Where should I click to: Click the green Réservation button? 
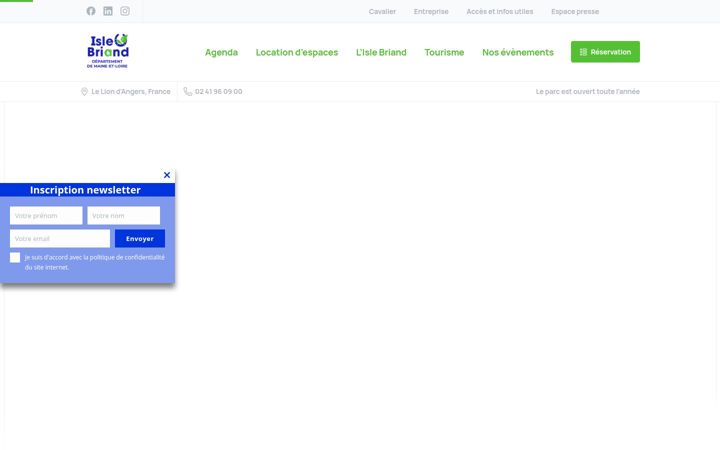click(605, 52)
